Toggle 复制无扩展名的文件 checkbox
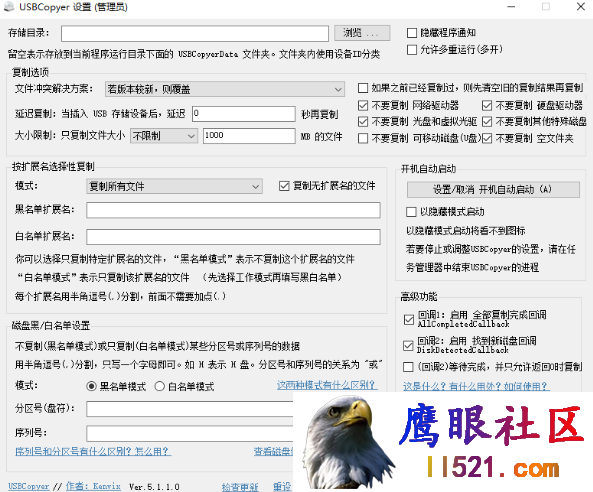The width and height of the screenshot is (593, 492). (284, 186)
